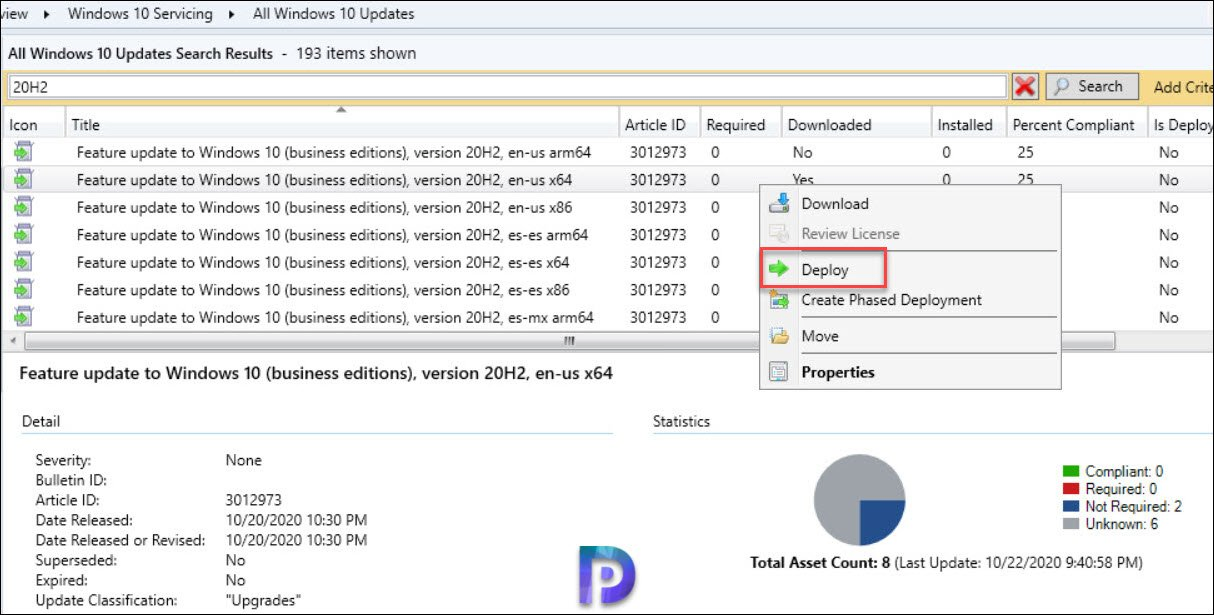Click update icon for es-es arm64 row
Screen dimensions: 1214x615
(x=23, y=235)
